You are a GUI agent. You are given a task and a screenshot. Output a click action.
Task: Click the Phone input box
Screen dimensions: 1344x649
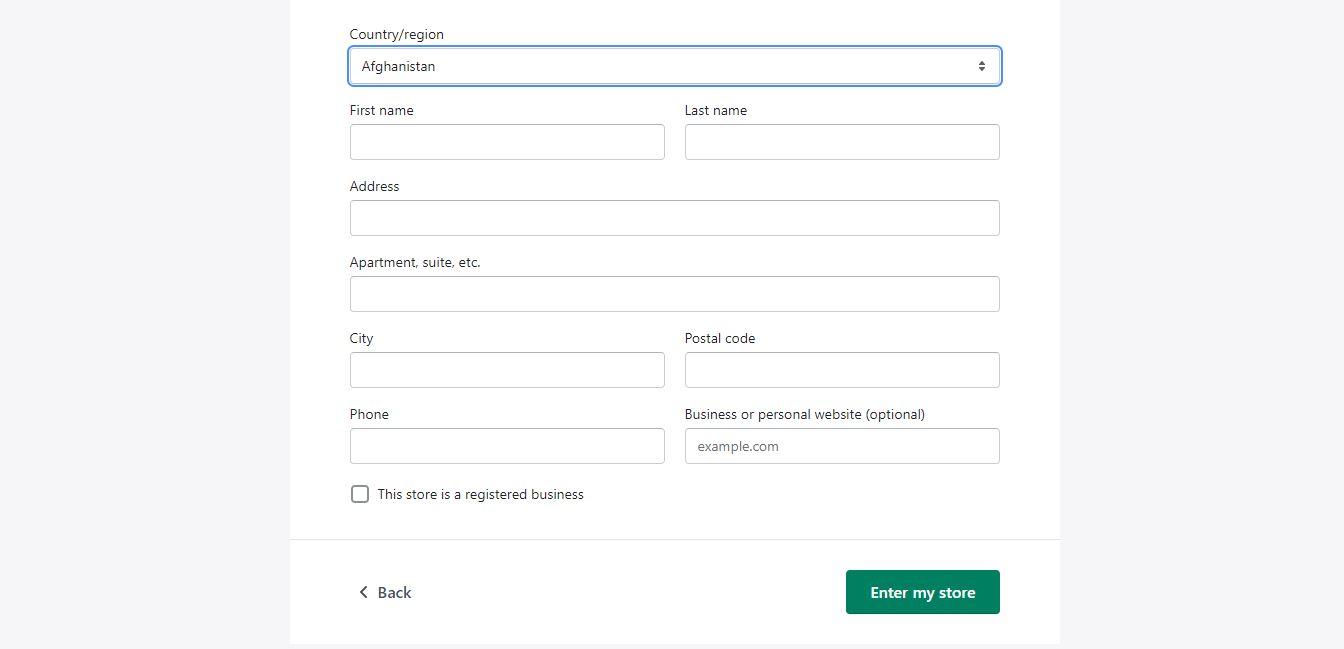coord(507,445)
